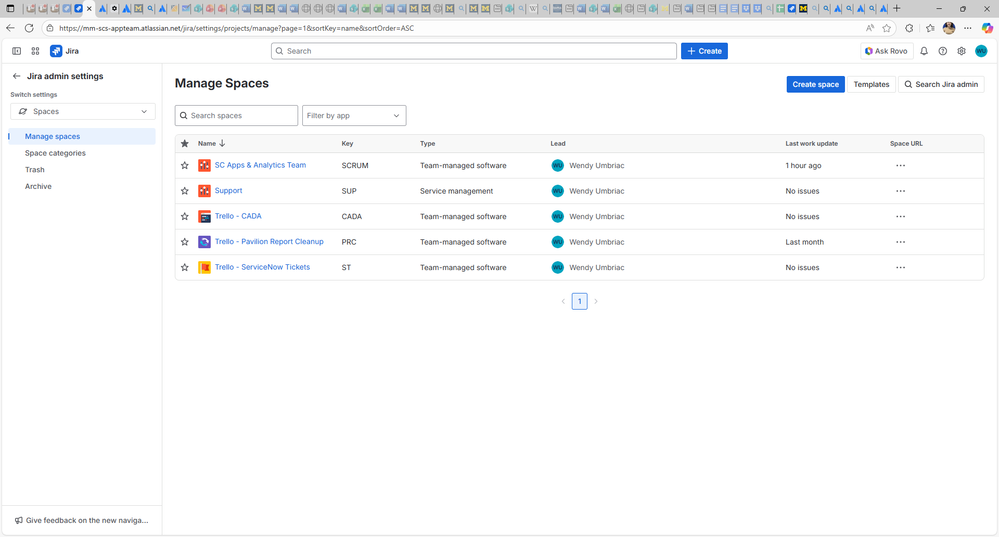Open Jira settings gear icon
This screenshot has width=999, height=537.
coord(961,51)
